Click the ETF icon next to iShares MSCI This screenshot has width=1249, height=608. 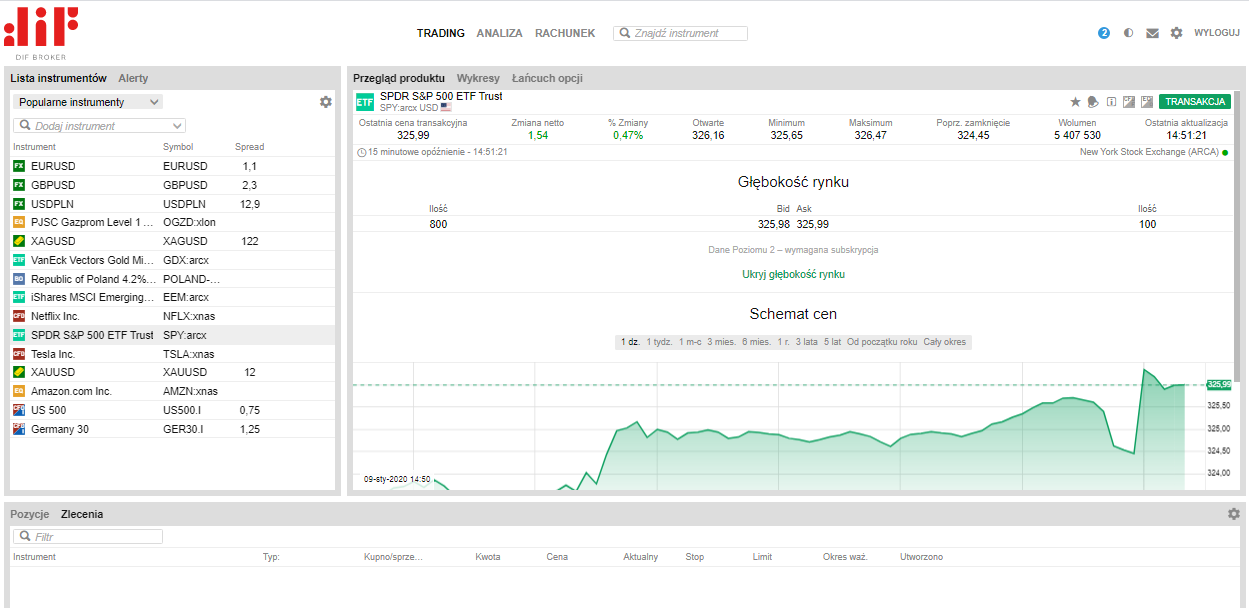coord(19,297)
